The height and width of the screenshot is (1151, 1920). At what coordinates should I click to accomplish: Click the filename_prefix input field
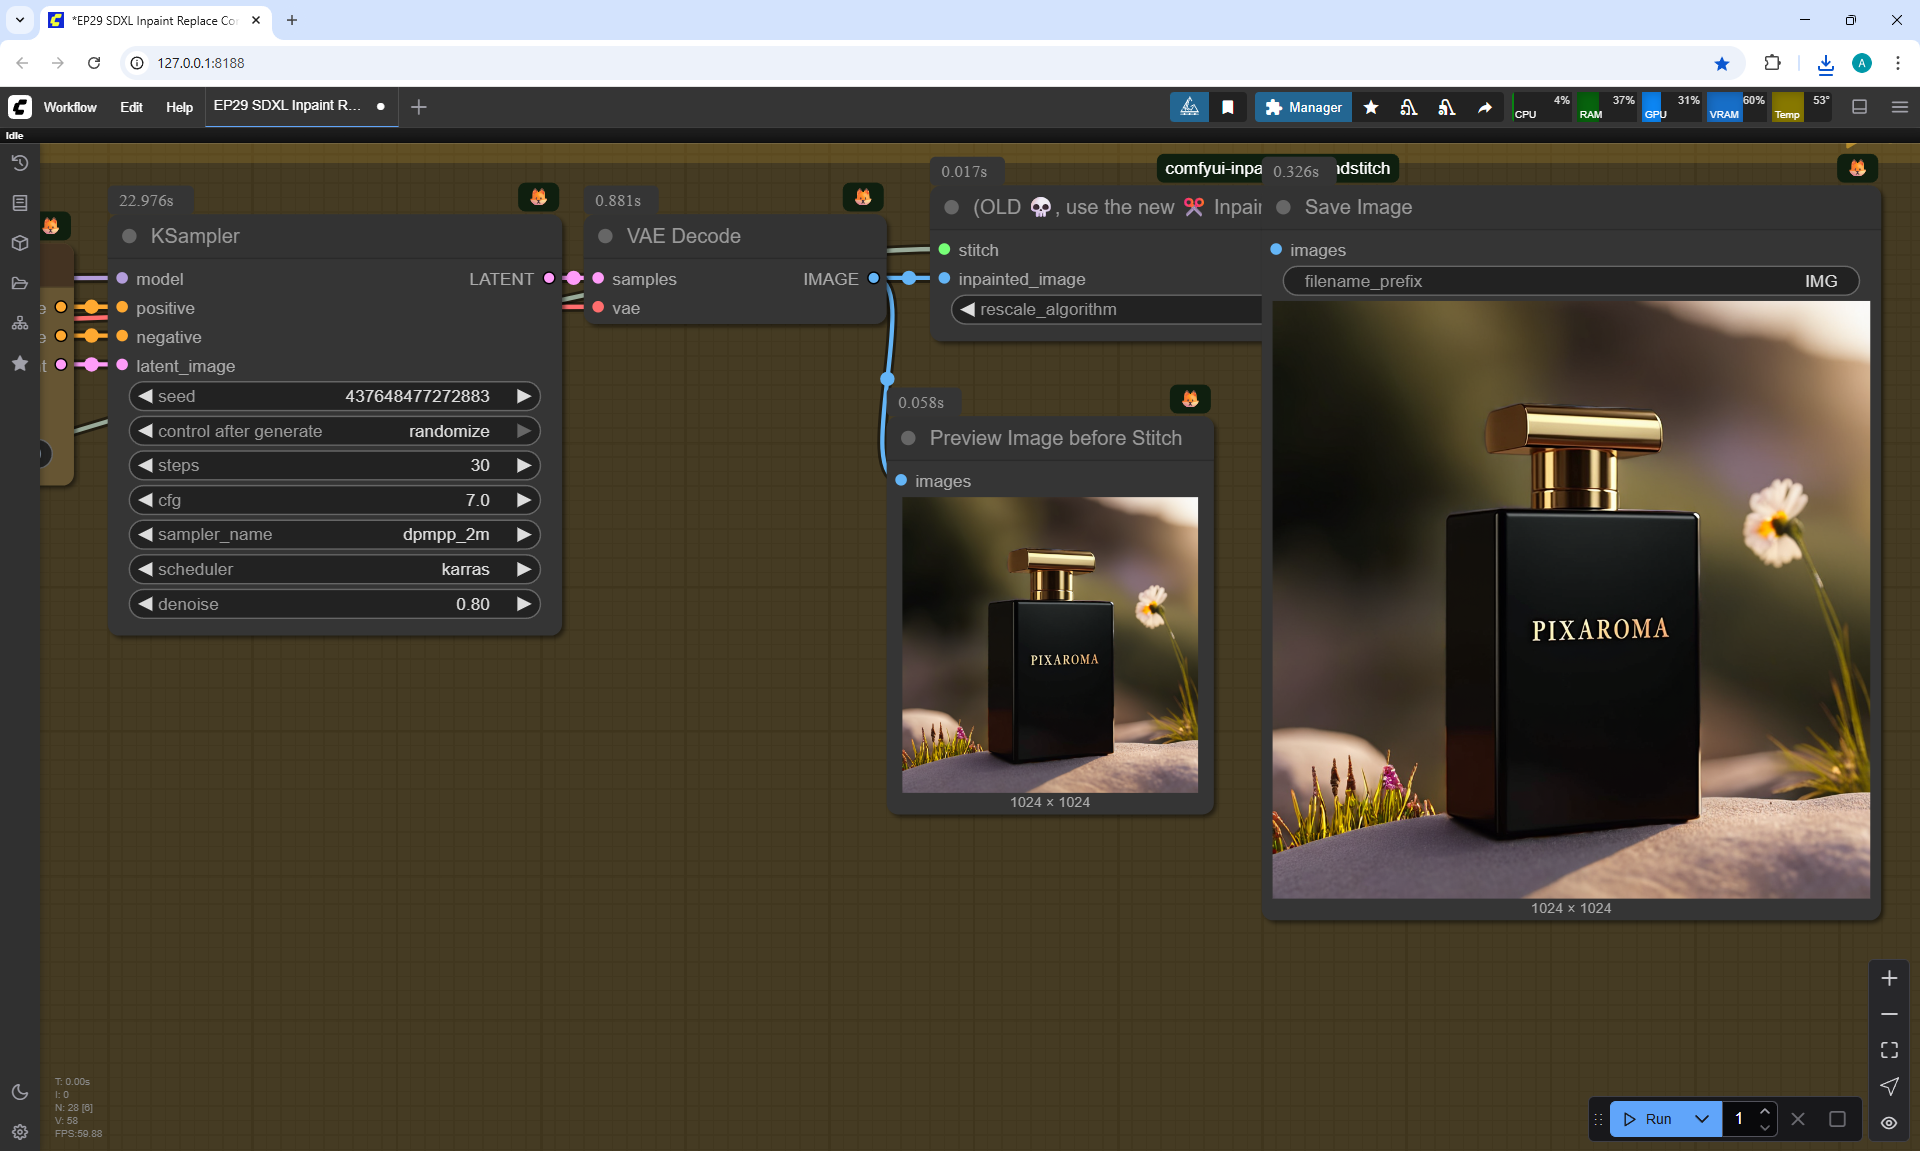[1570, 282]
